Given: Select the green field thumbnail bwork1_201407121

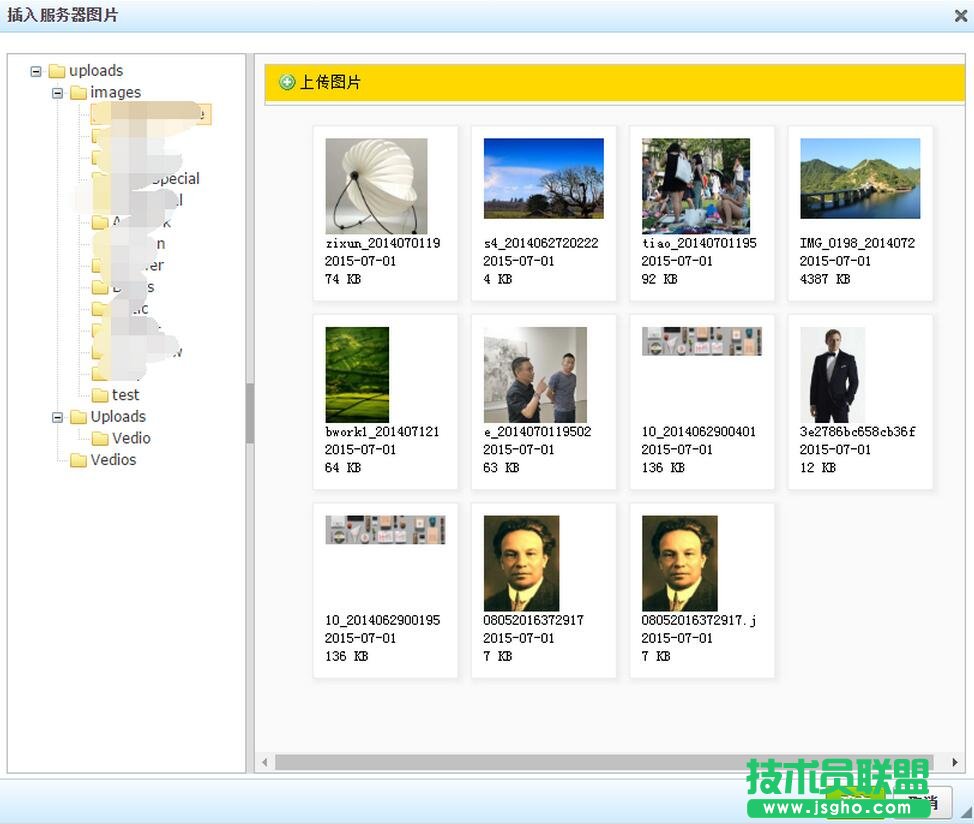Looking at the screenshot, I should (x=357, y=374).
